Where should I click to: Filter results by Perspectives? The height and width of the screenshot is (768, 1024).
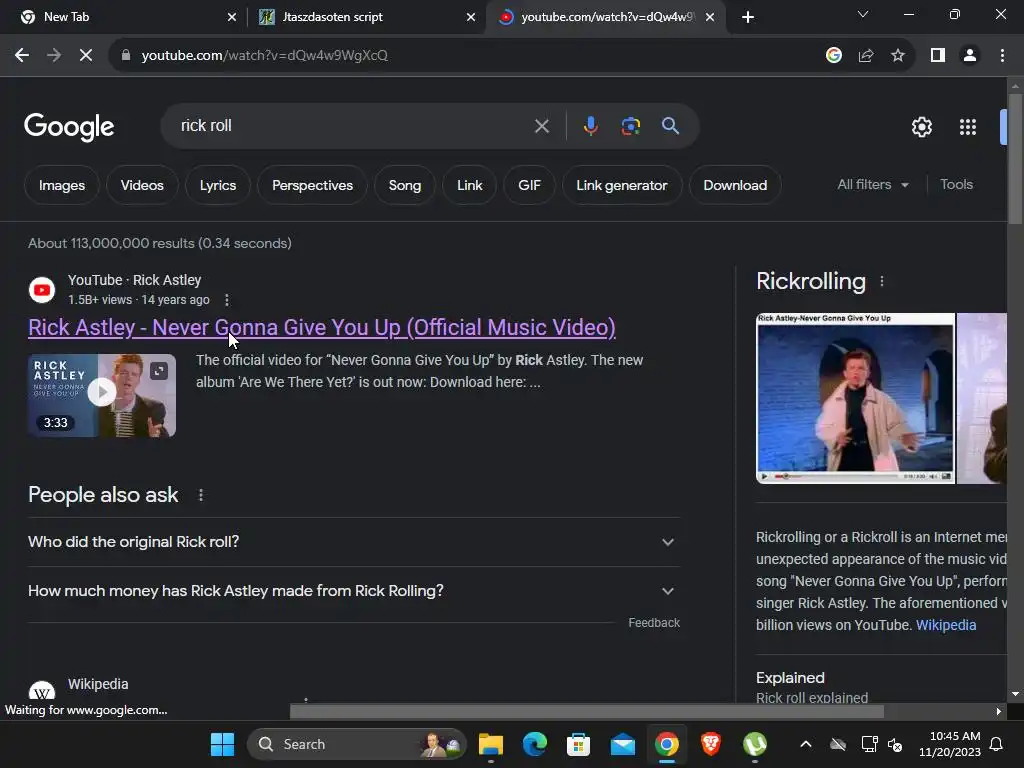[x=312, y=185]
